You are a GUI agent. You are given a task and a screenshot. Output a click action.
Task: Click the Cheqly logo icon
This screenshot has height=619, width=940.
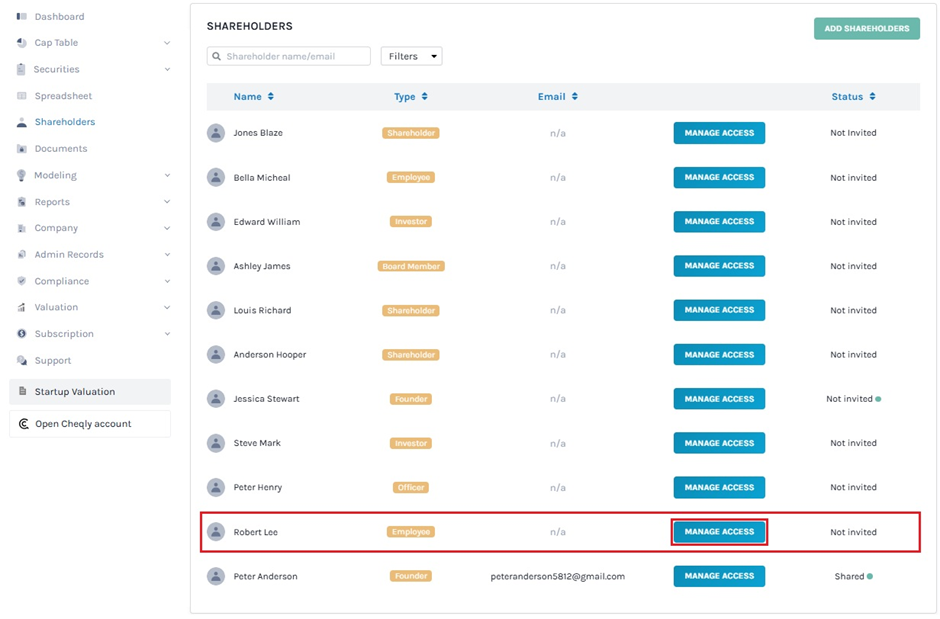click(24, 424)
